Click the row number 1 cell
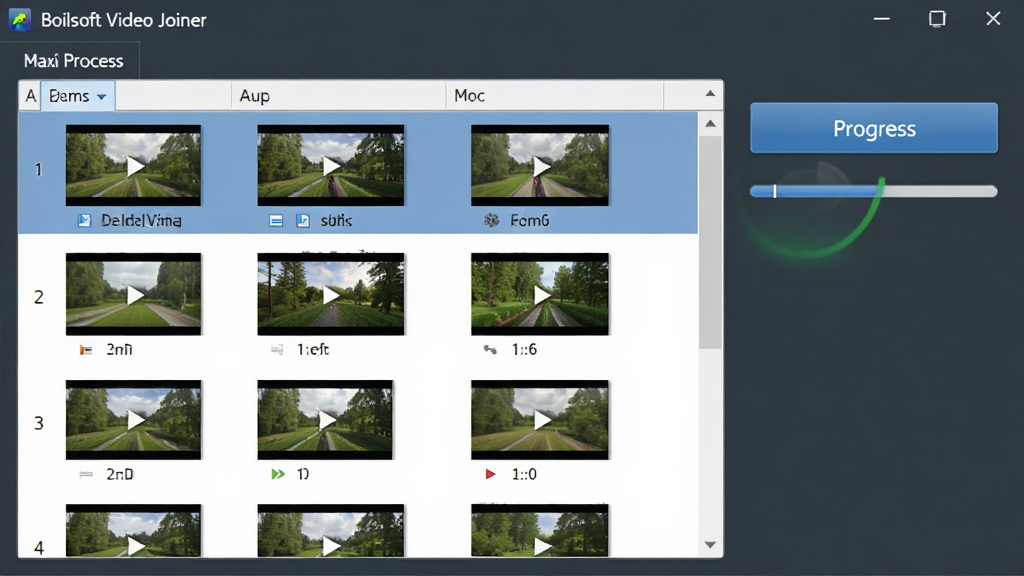The width and height of the screenshot is (1024, 576). 39,170
